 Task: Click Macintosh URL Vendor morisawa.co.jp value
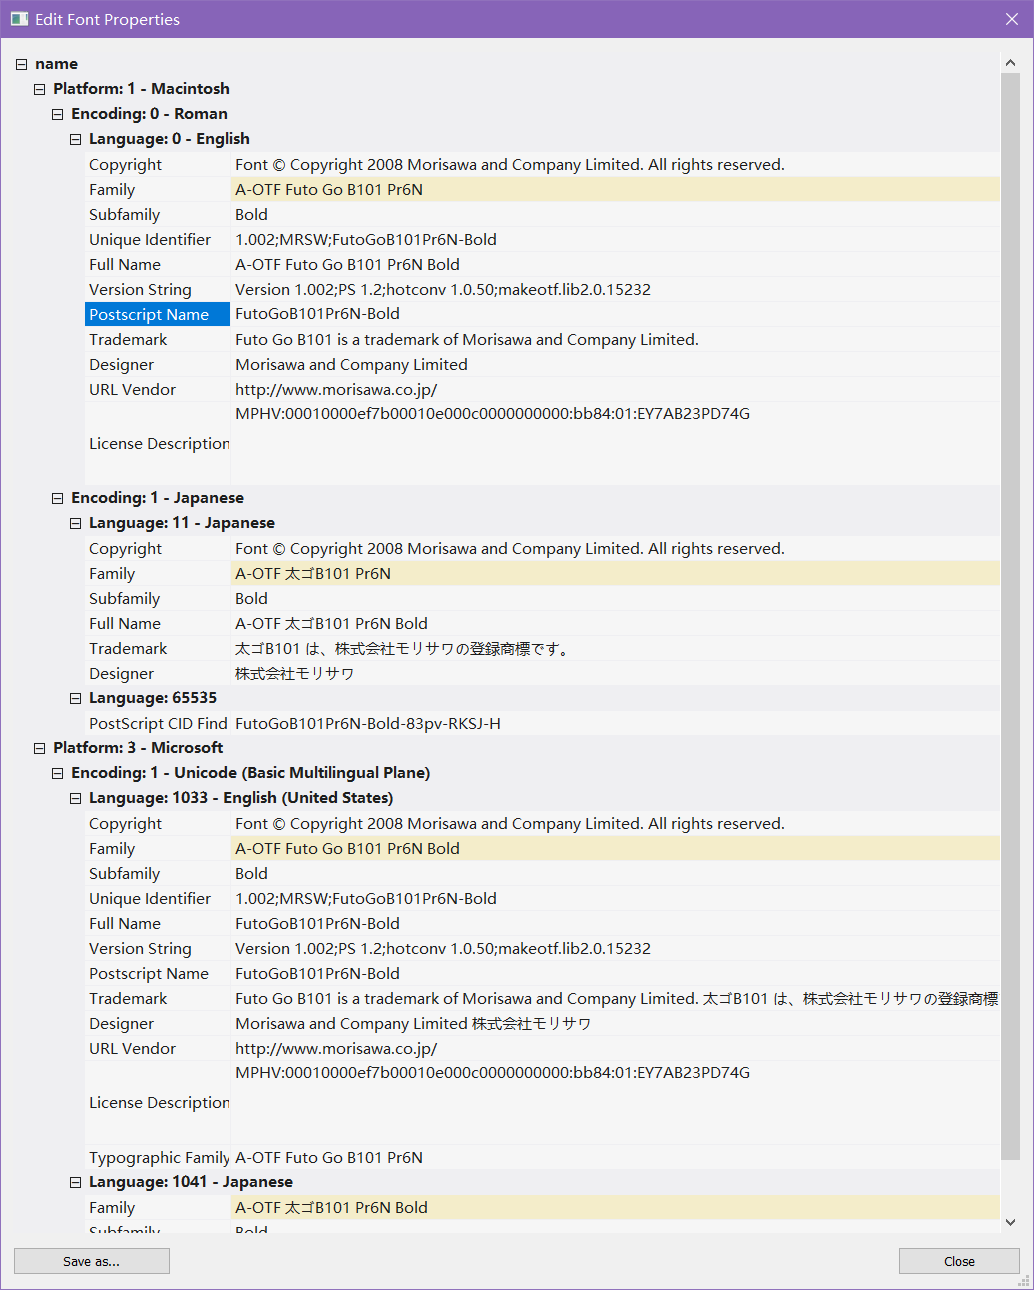coord(615,389)
